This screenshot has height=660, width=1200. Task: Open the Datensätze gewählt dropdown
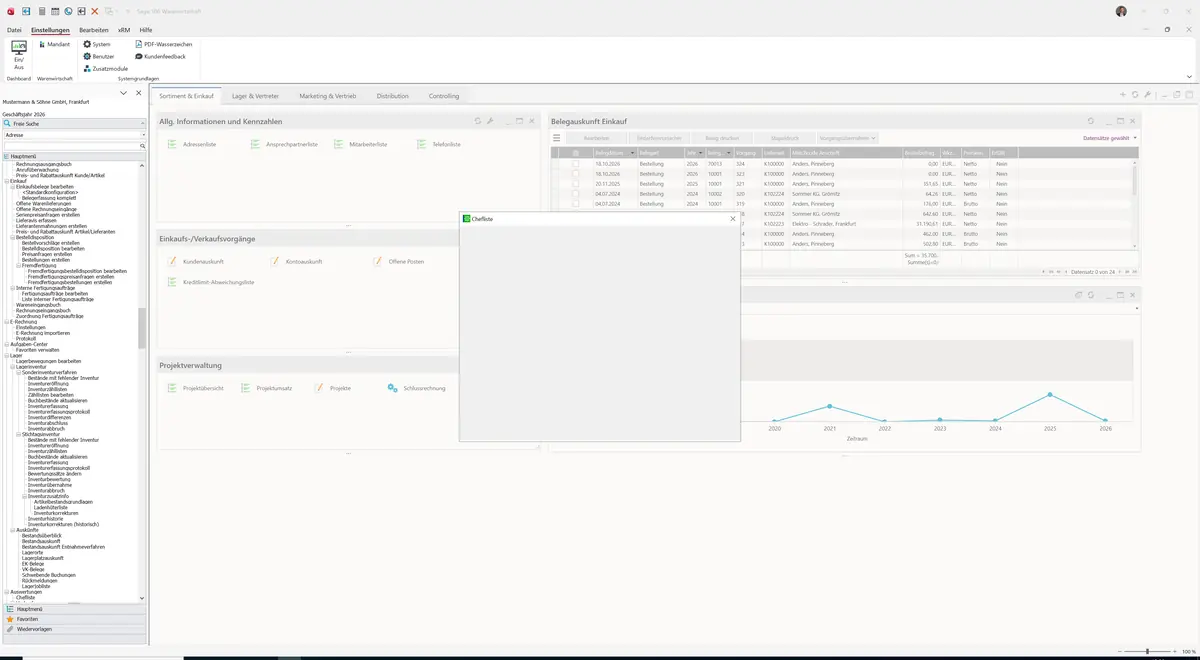tap(1110, 138)
